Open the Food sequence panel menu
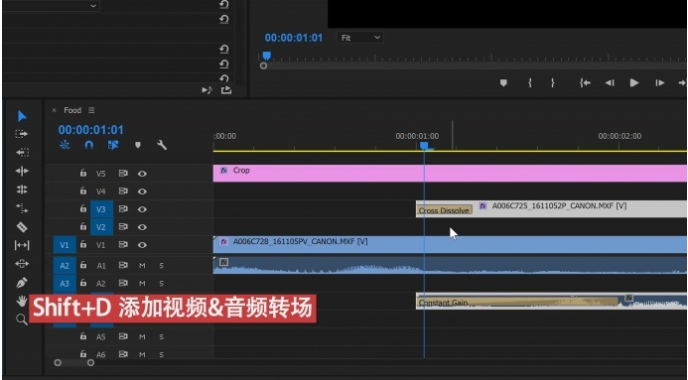This screenshot has height=380, width=688. tap(91, 110)
